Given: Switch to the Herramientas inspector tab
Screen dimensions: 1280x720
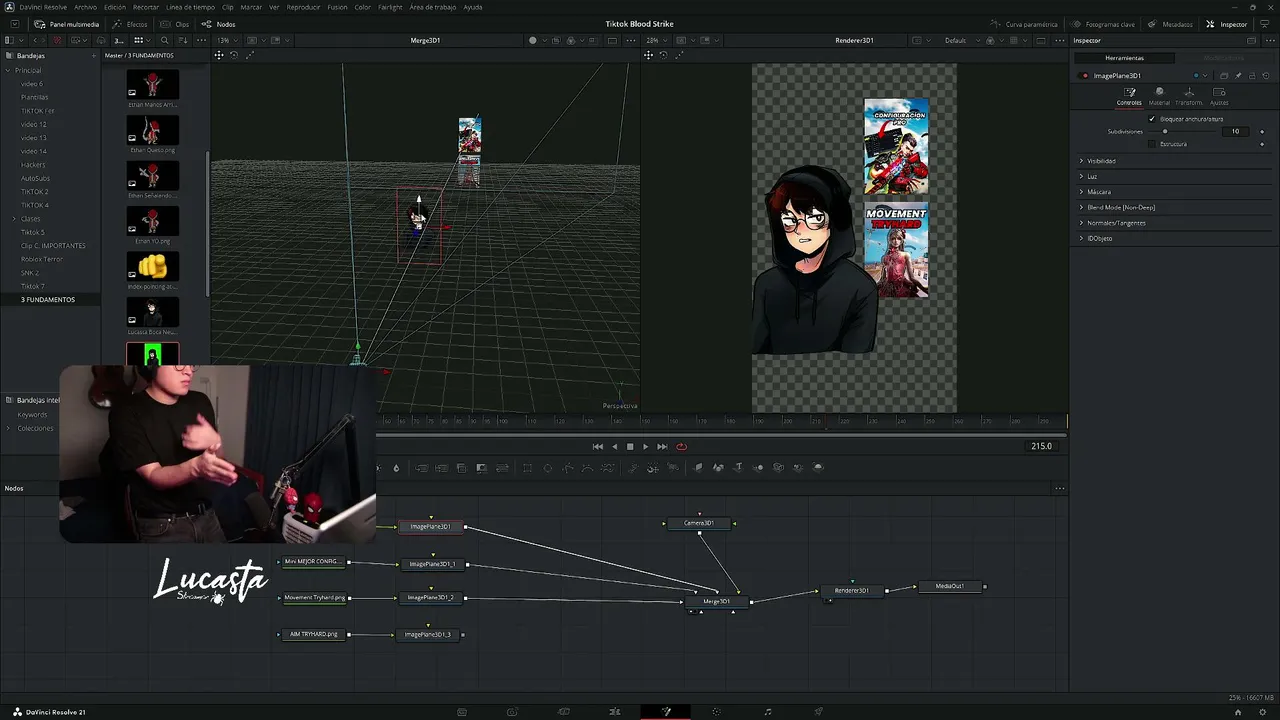Looking at the screenshot, I should 1124,58.
